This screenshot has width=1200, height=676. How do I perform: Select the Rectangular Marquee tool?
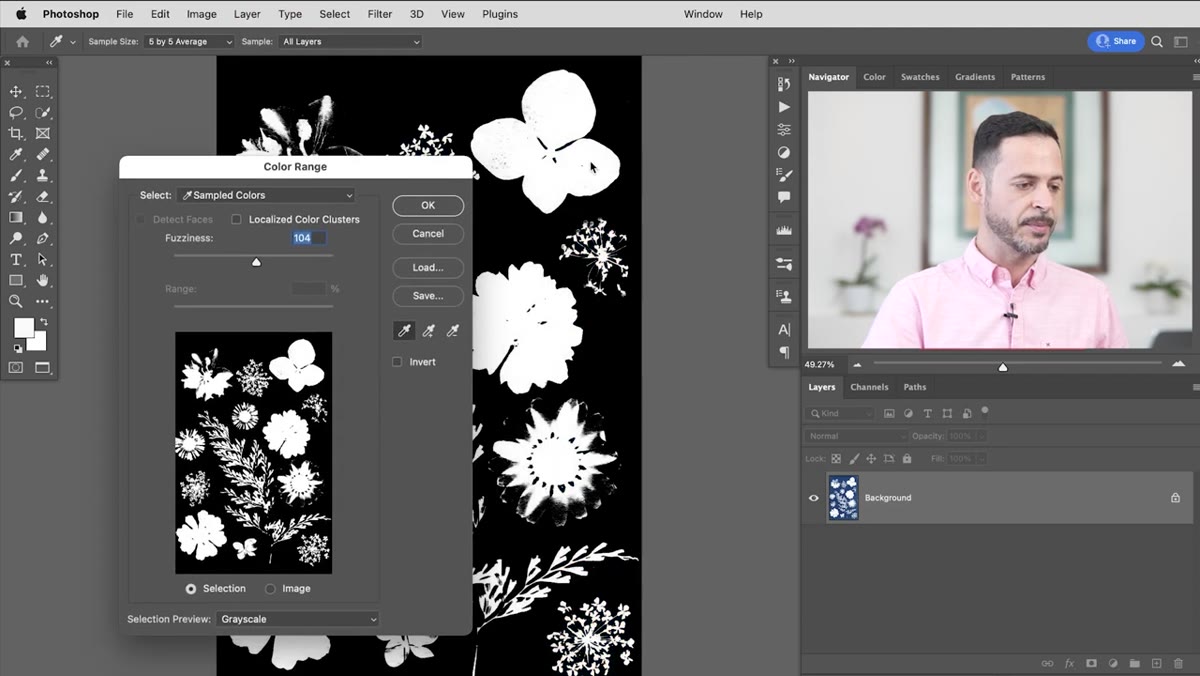42,92
